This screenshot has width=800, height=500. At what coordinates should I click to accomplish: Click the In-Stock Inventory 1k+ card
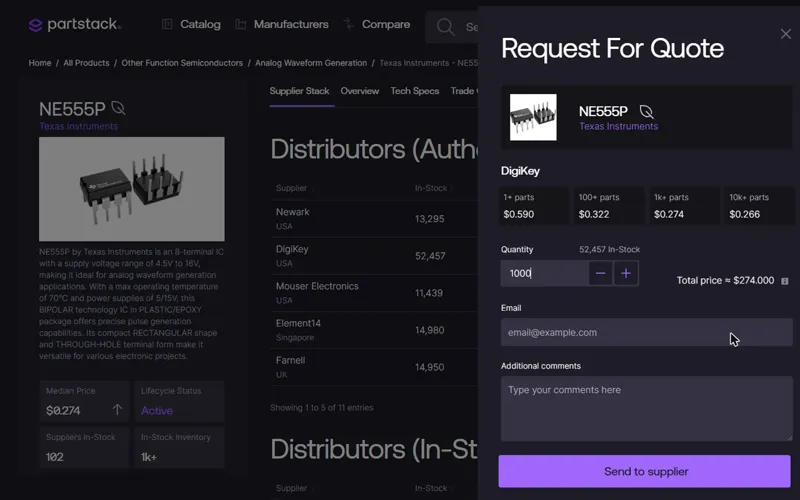click(x=180, y=447)
